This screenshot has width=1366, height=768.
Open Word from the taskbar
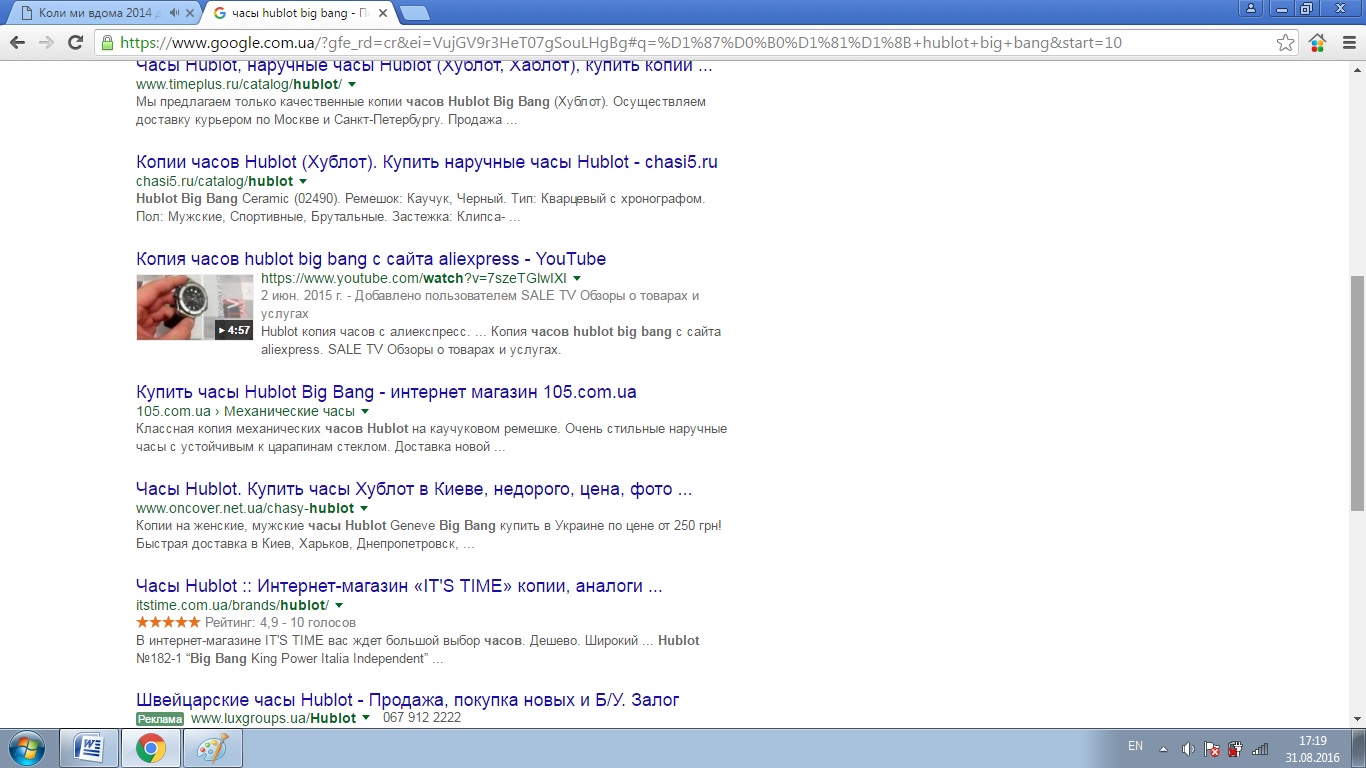[89, 748]
